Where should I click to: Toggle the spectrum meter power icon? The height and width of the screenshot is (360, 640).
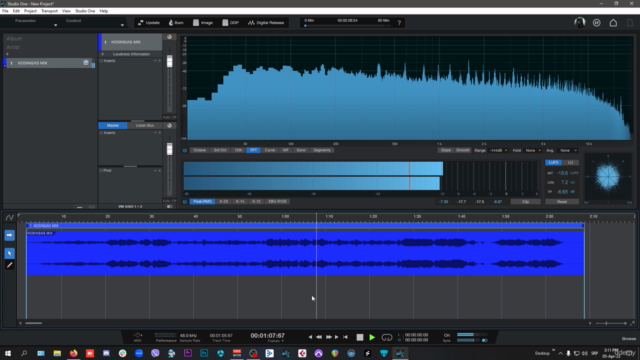(x=185, y=150)
